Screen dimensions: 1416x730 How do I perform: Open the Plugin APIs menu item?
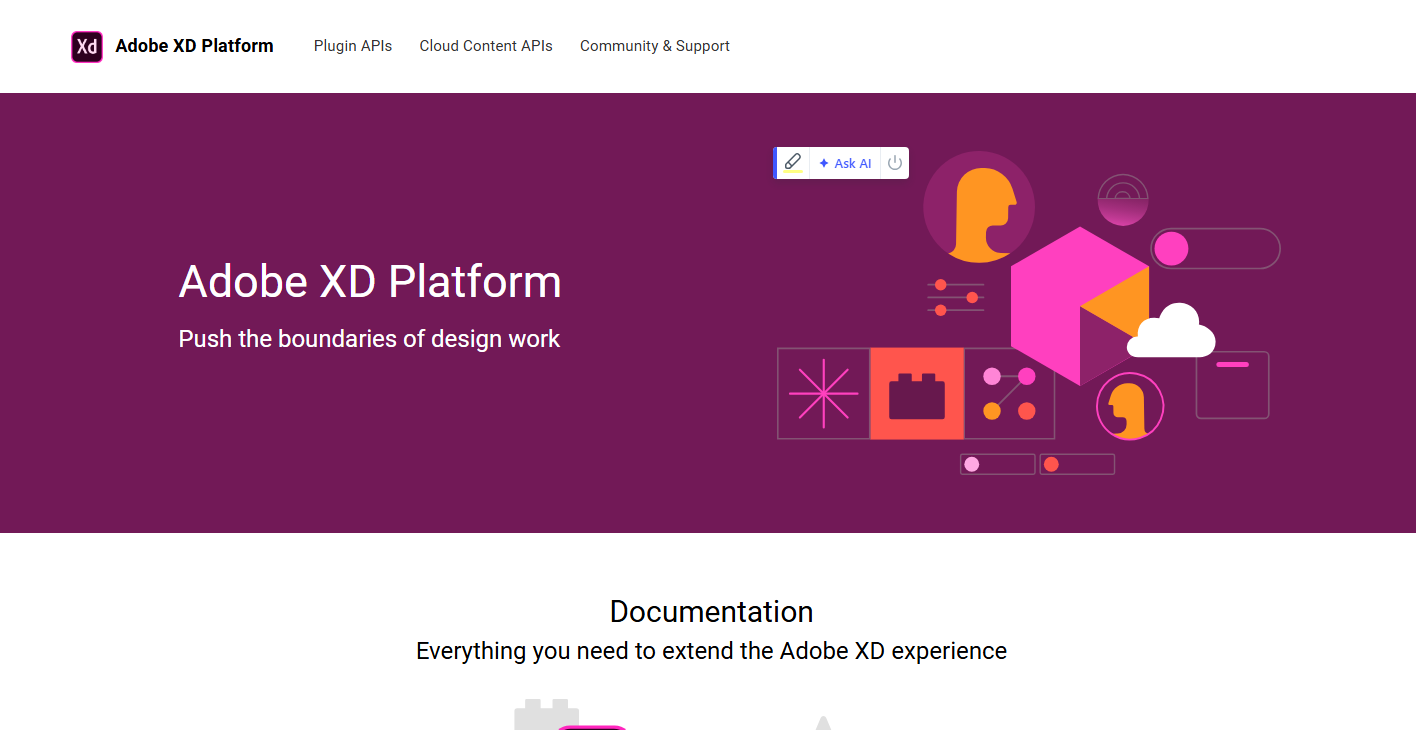[353, 46]
